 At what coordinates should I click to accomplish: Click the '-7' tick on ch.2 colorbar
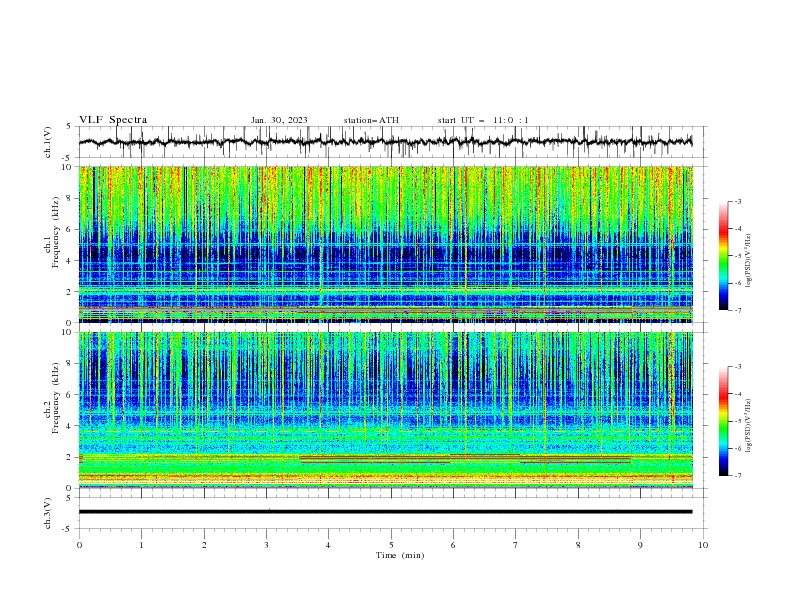(738, 476)
